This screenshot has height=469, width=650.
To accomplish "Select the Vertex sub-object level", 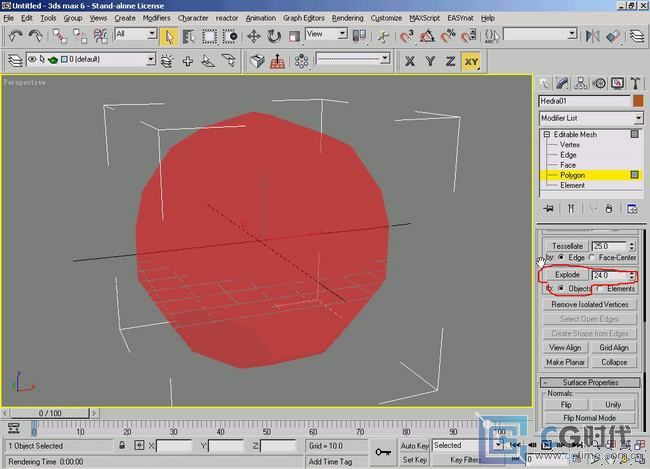I will (x=570, y=145).
